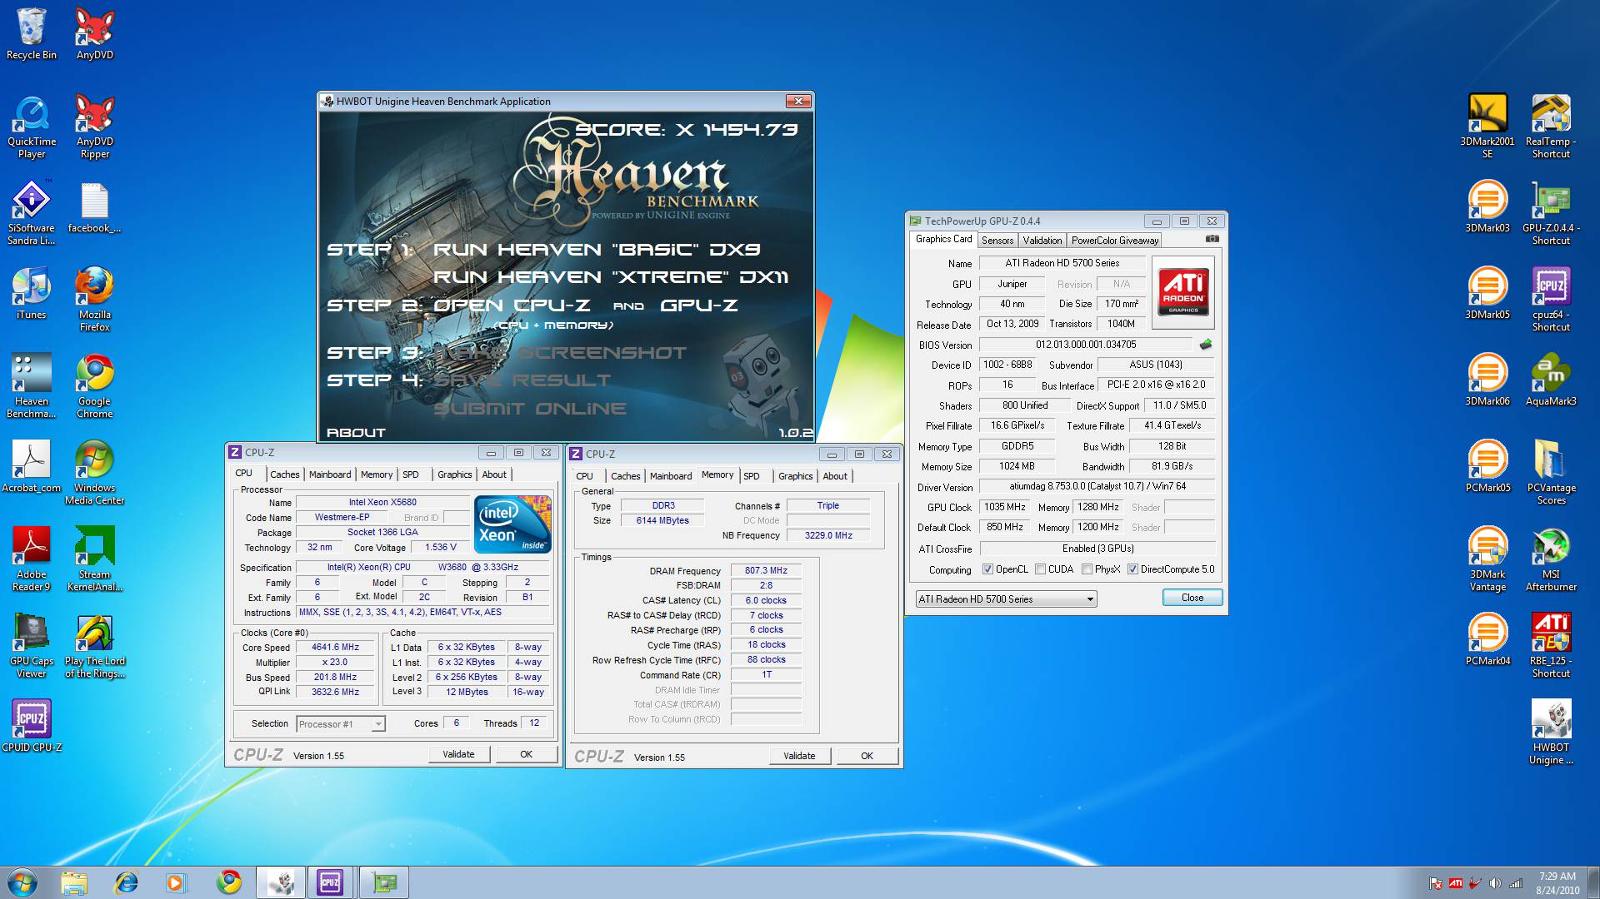The height and width of the screenshot is (899, 1600).
Task: Select the GPU Caps Viewer desktop icon
Action: [x=31, y=646]
